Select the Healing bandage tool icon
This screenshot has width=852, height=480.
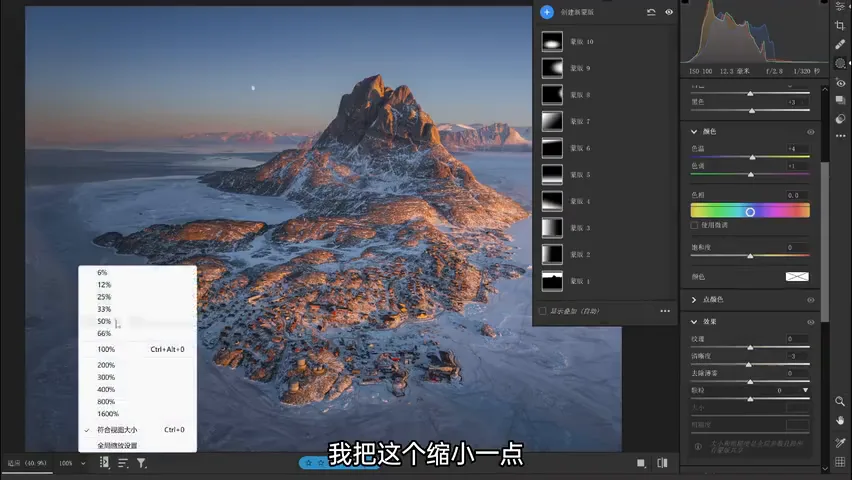point(840,44)
